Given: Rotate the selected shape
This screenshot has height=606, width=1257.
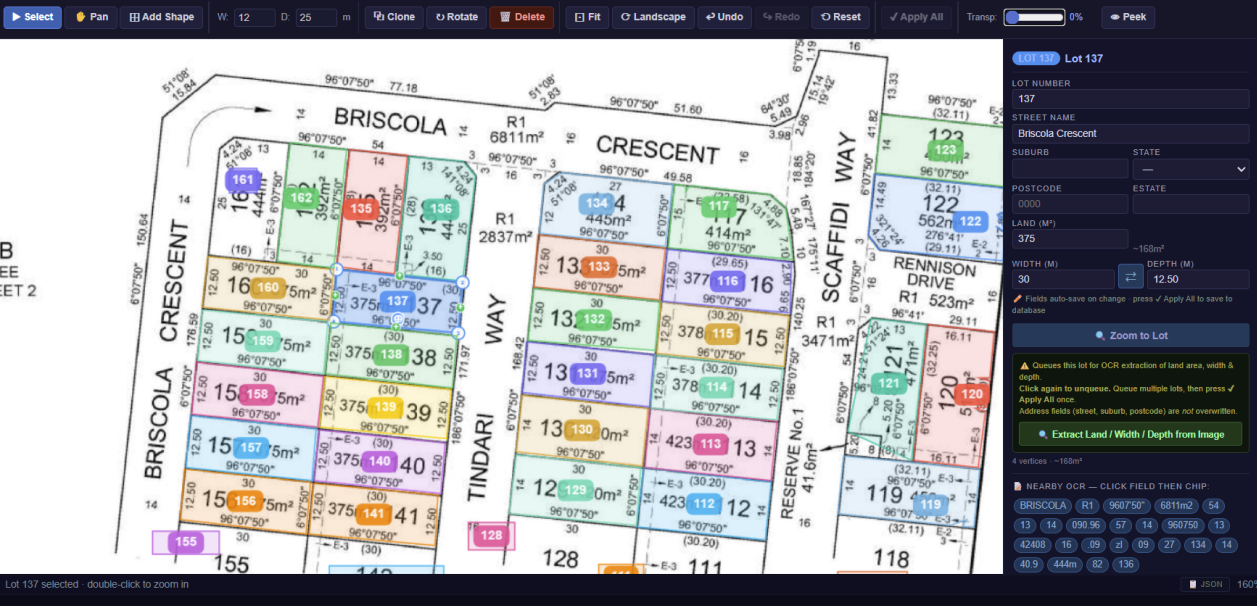Looking at the screenshot, I should [x=456, y=17].
